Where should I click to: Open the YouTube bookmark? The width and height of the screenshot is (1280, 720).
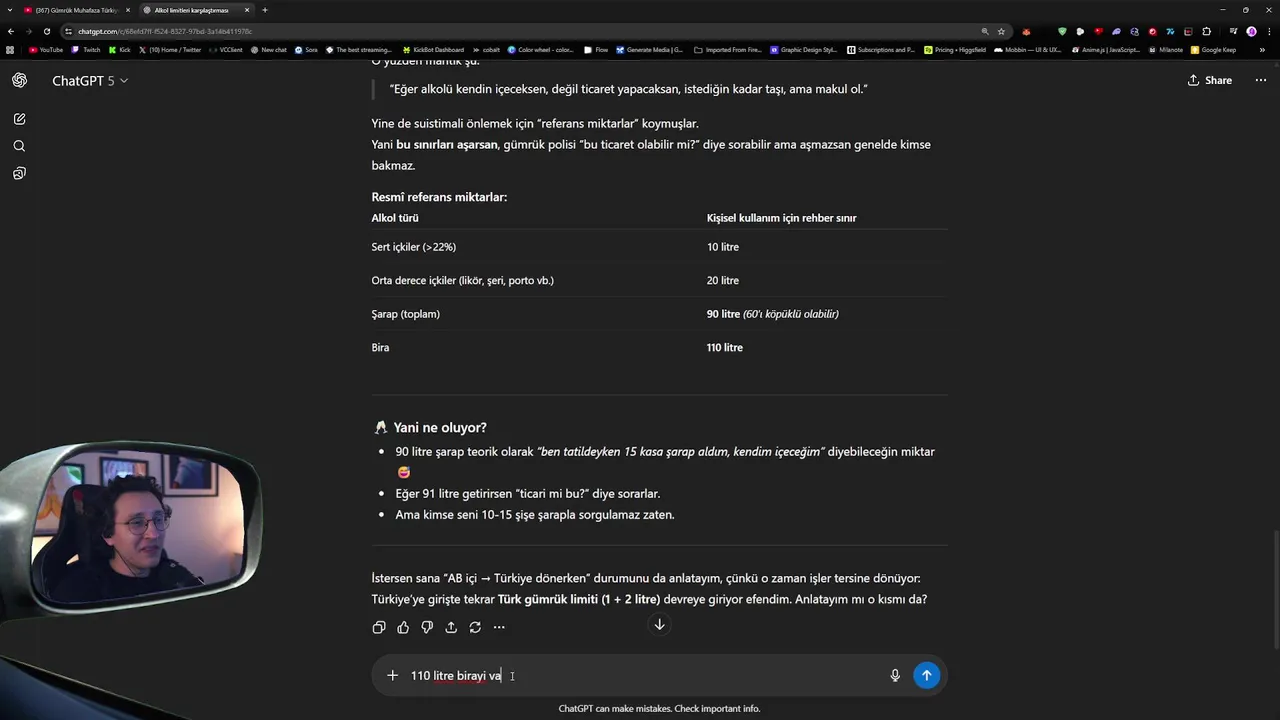coord(46,49)
